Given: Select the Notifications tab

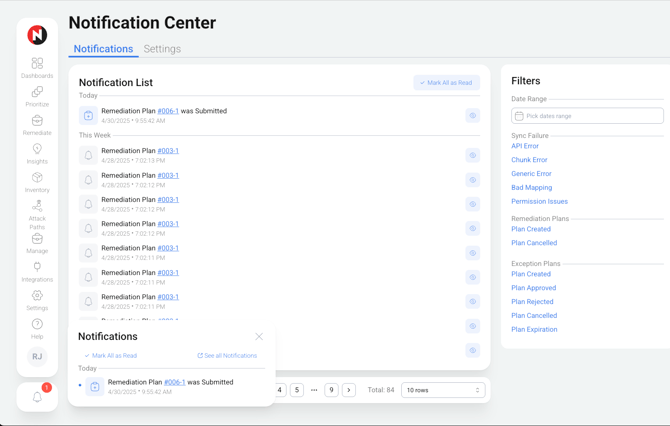Looking at the screenshot, I should [103, 49].
